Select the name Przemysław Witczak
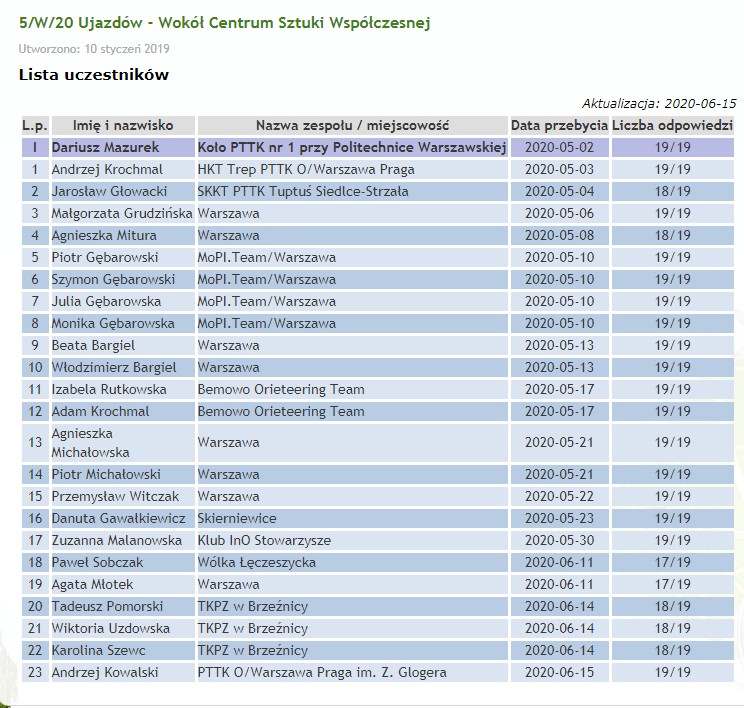This screenshot has width=744, height=708. point(115,496)
